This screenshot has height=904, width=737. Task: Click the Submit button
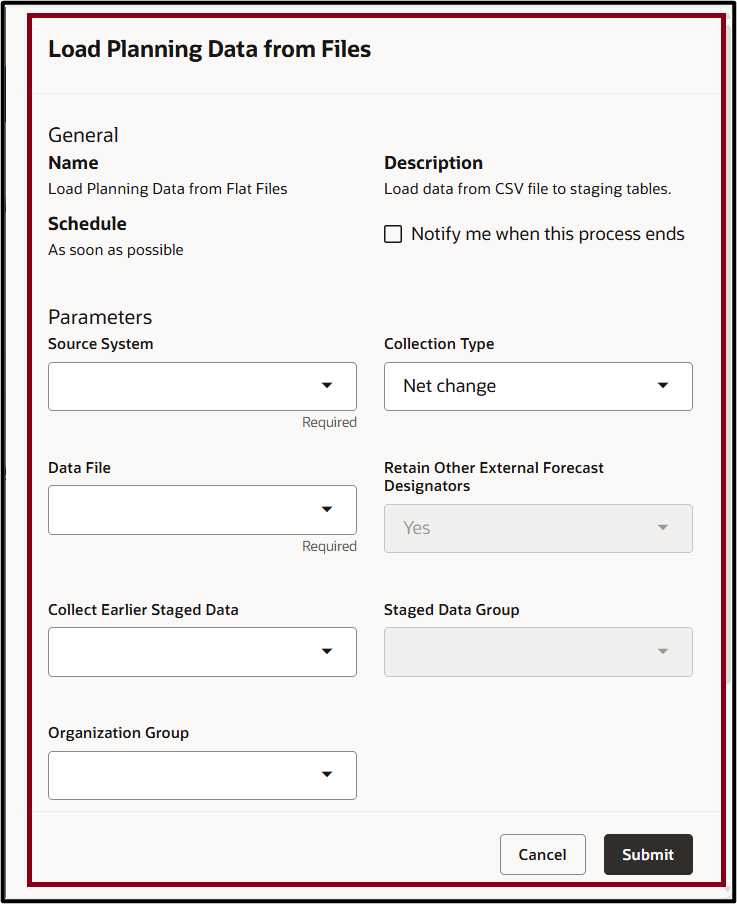648,854
